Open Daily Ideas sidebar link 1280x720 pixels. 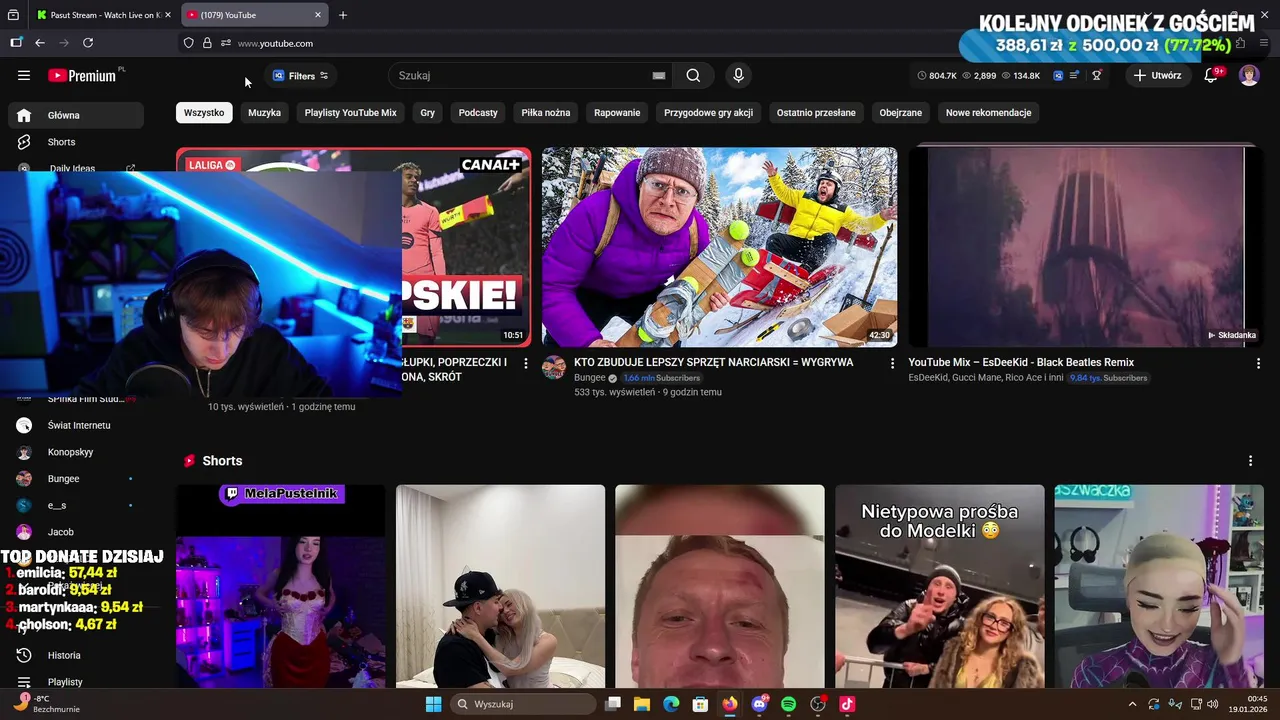[x=76, y=168]
